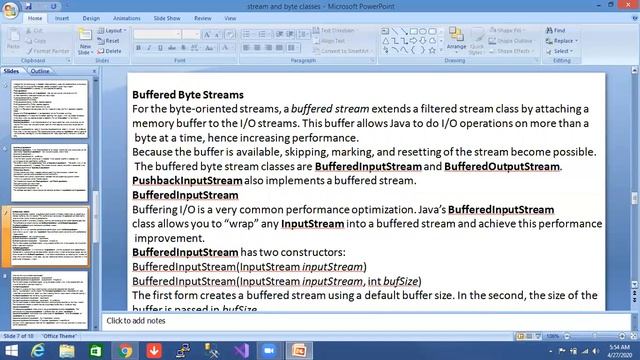This screenshot has height=360, width=640.
Task: Open the Design ribbon tab
Action: coord(91,18)
